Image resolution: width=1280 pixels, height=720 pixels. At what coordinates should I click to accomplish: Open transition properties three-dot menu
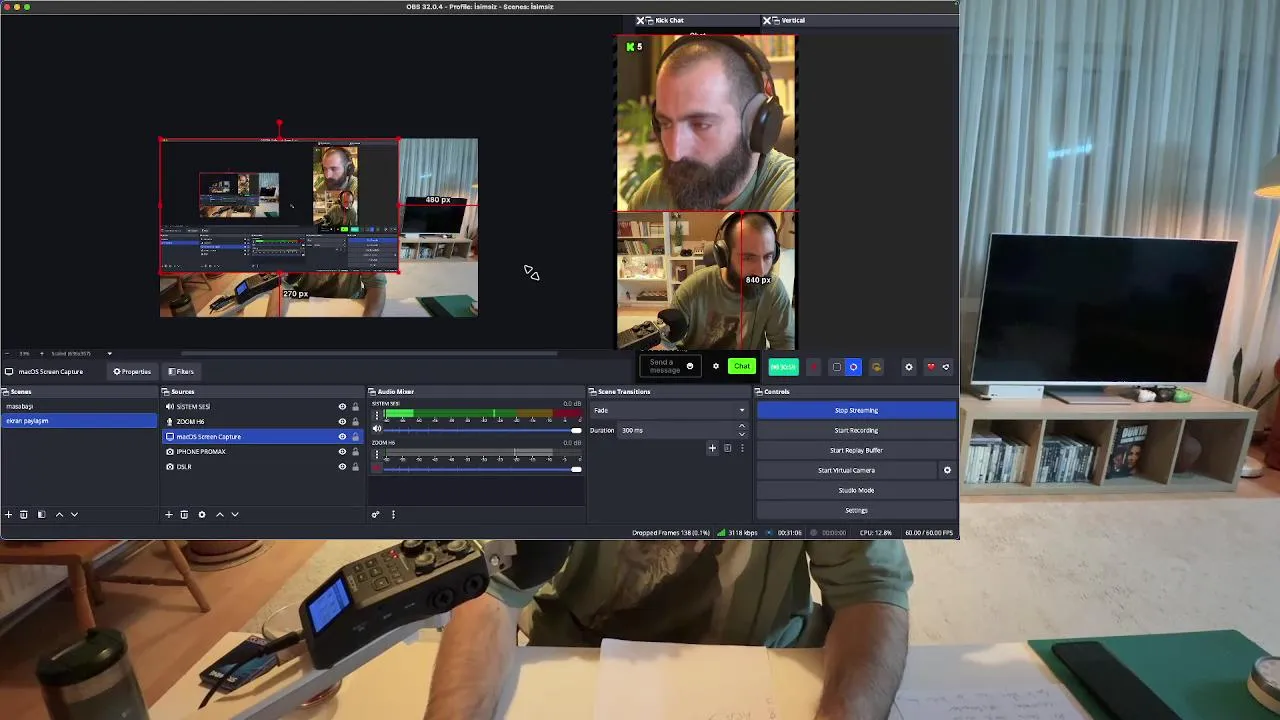(x=742, y=448)
